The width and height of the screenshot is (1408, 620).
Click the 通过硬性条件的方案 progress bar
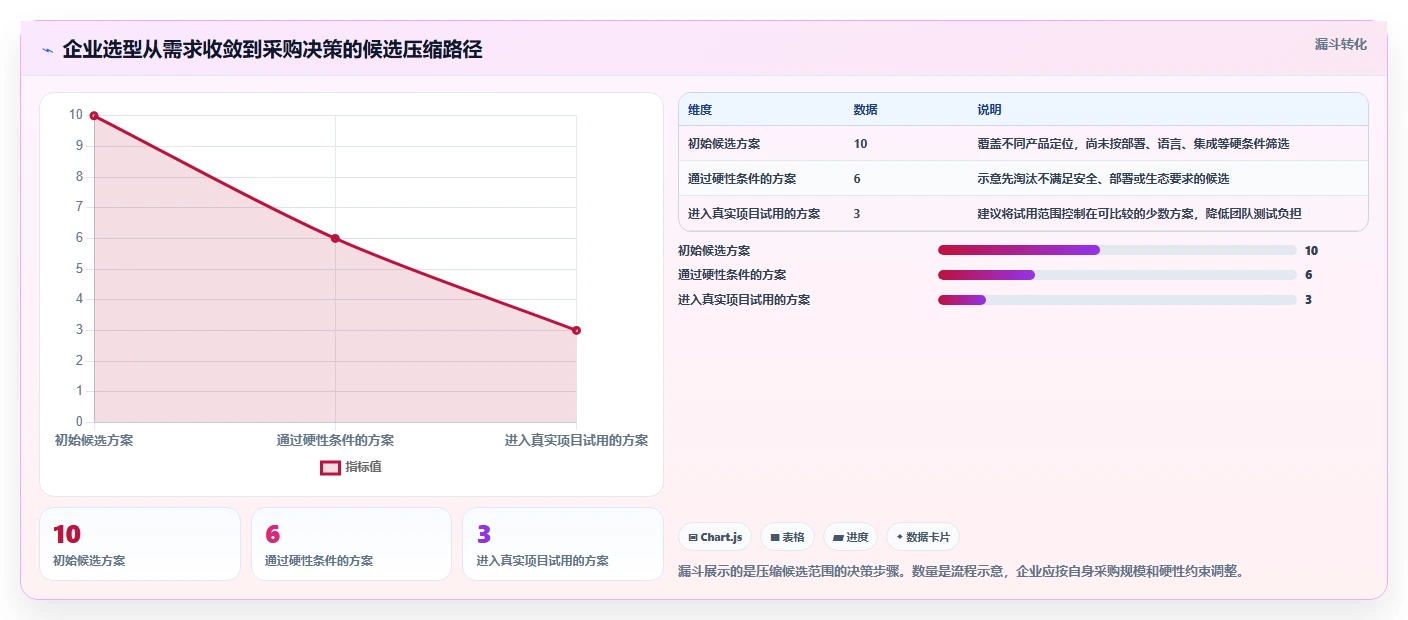(x=1117, y=275)
